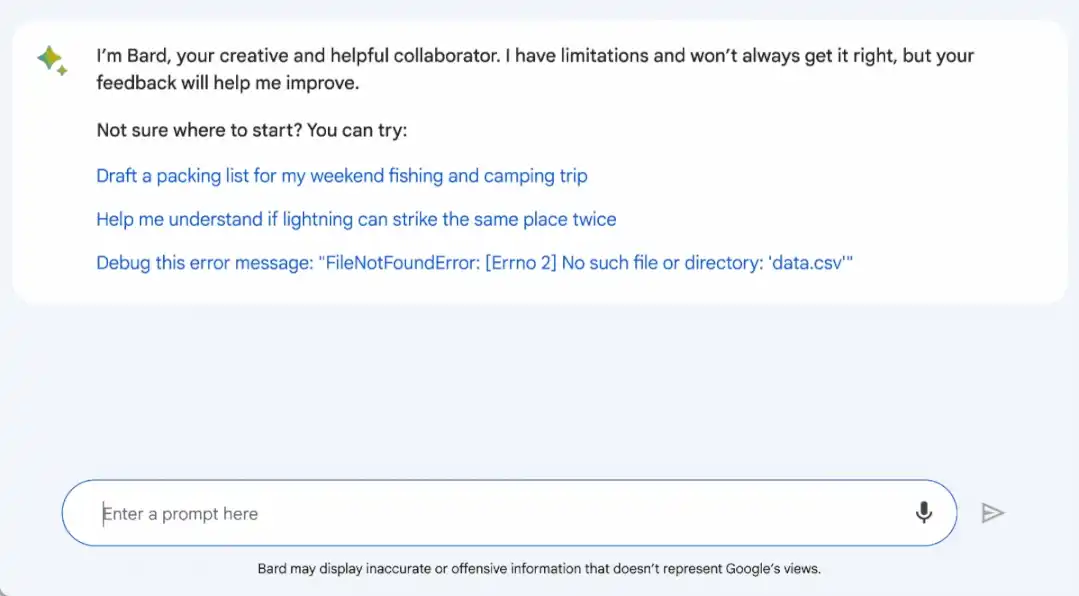Click the small green sparkle in Bard's logo
The height and width of the screenshot is (596, 1079).
click(62, 71)
